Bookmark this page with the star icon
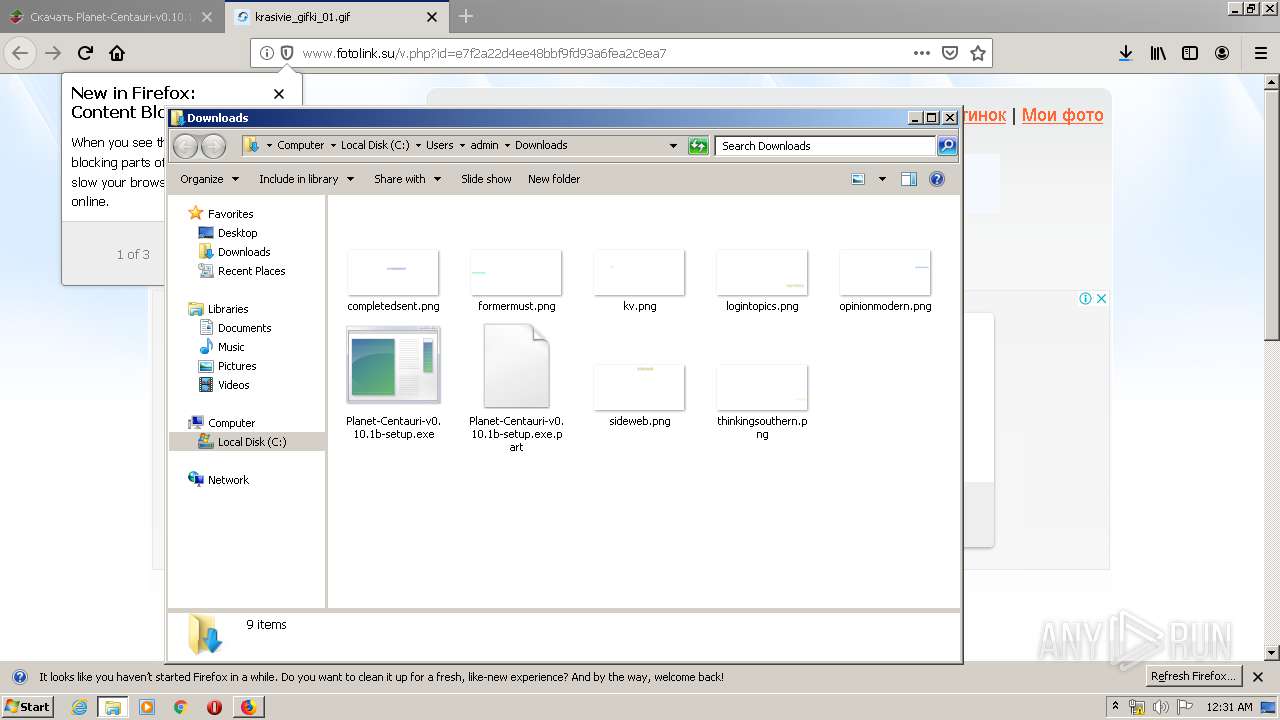 click(978, 53)
